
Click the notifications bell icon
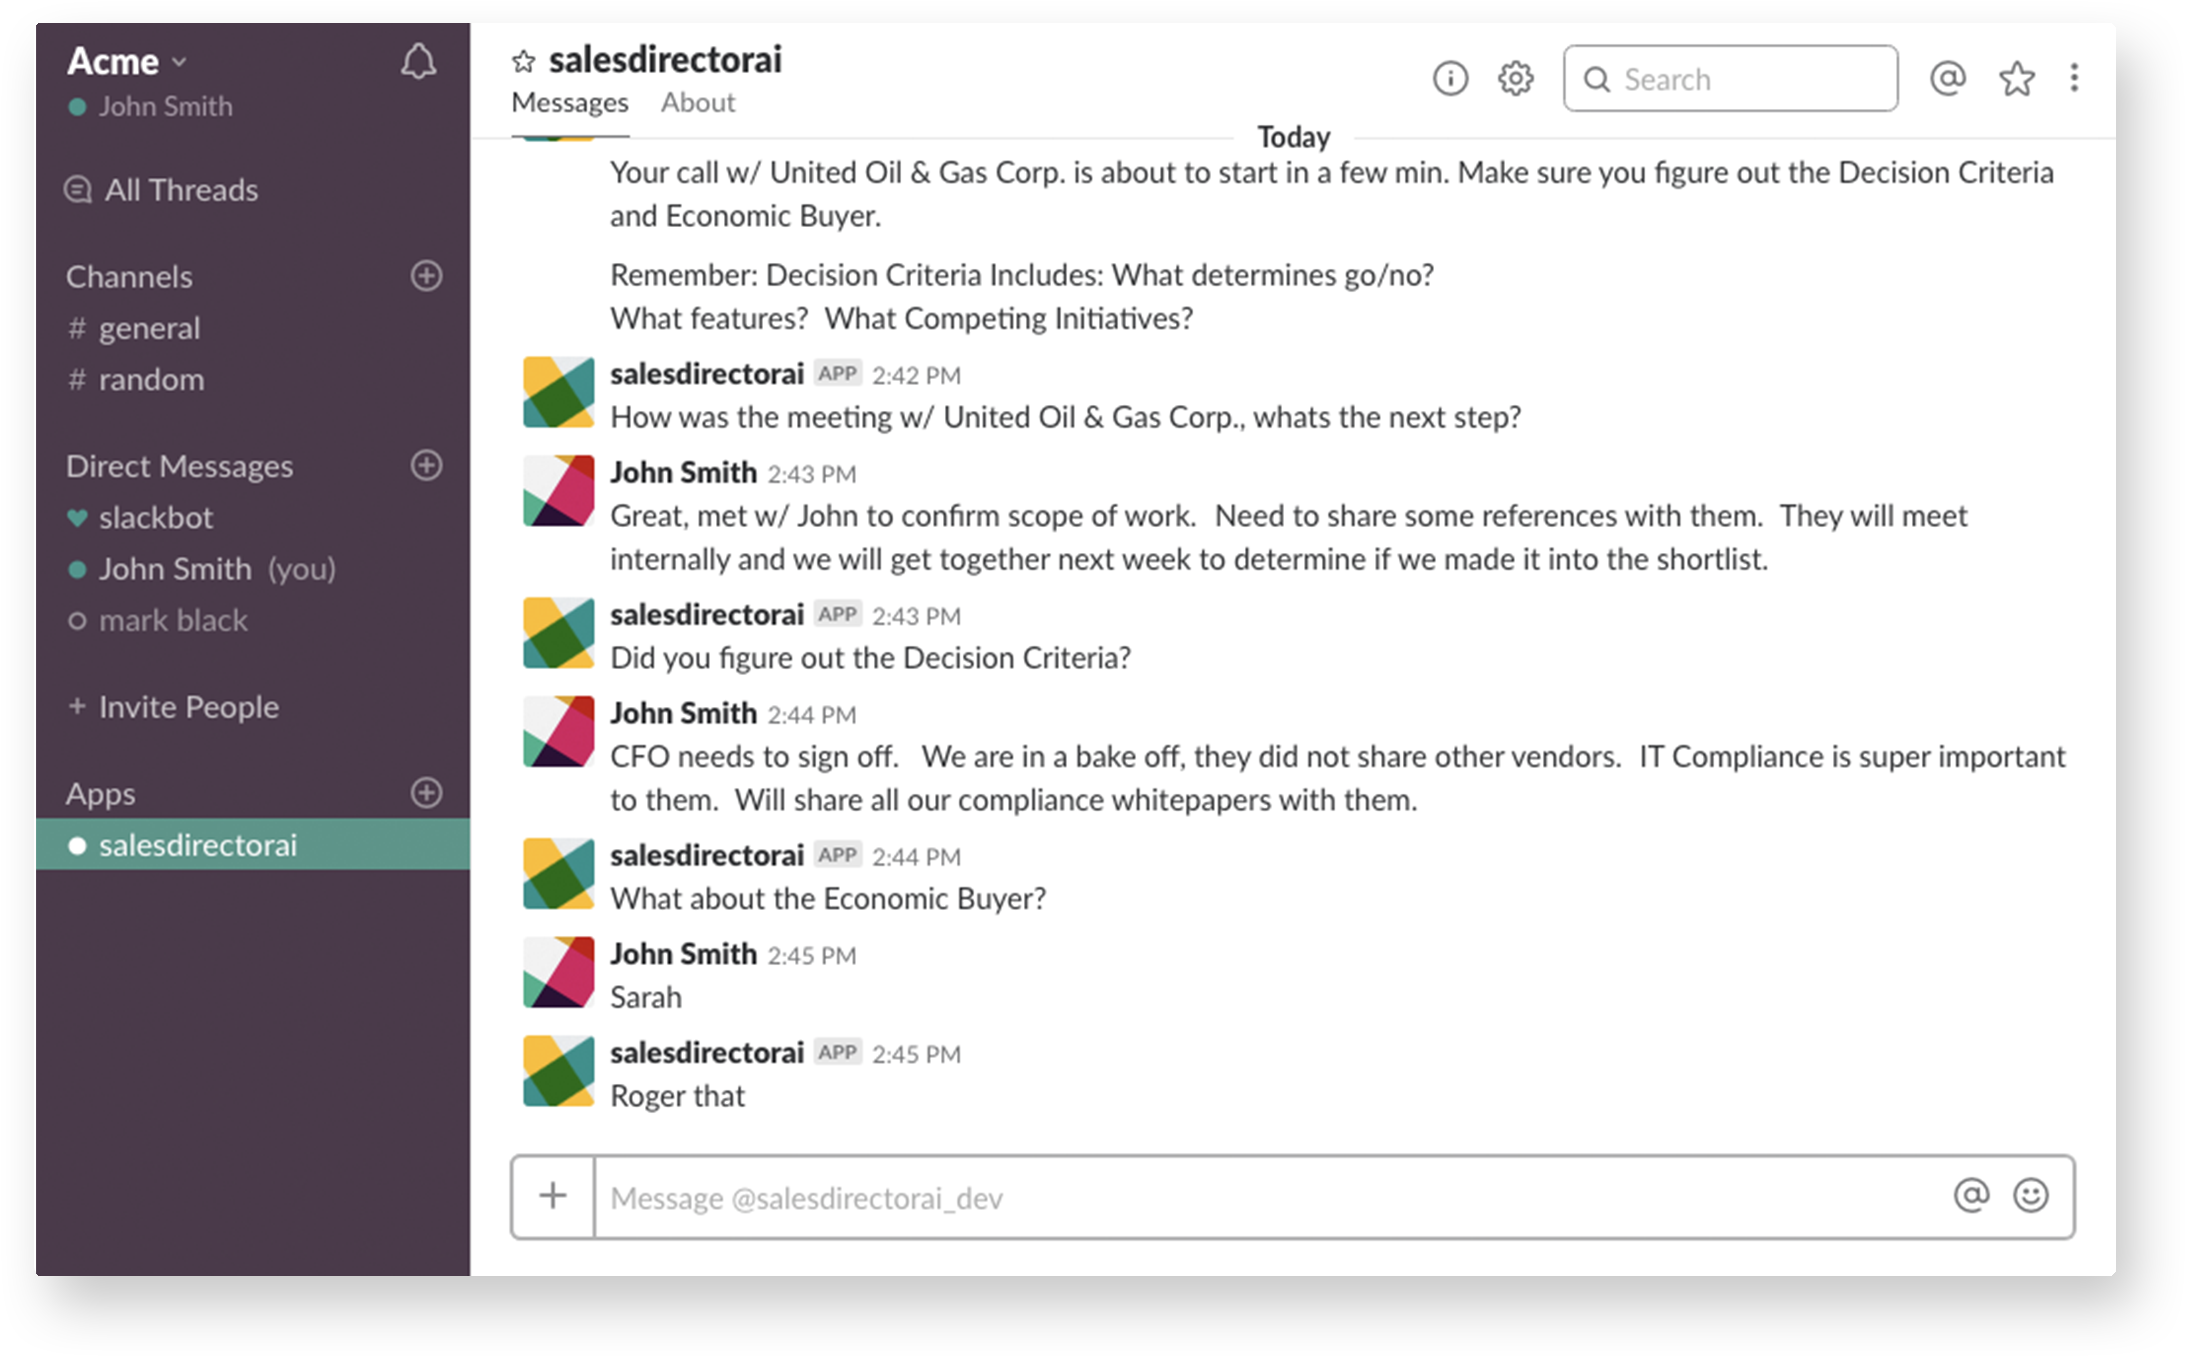click(418, 62)
